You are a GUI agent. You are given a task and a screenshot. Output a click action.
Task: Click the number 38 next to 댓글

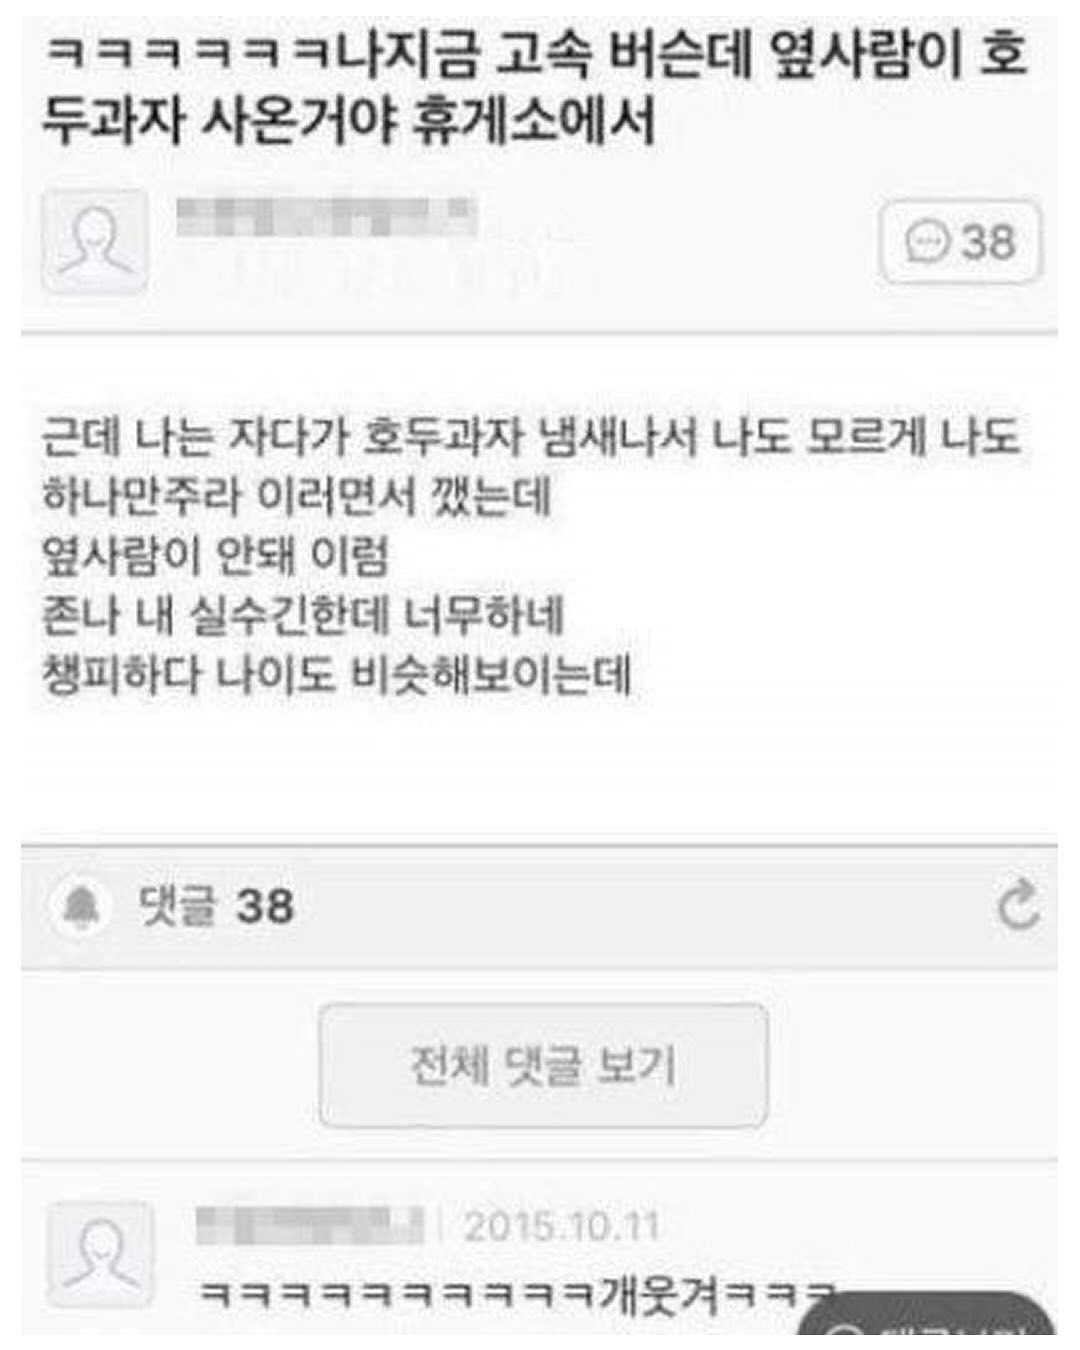coord(265,907)
